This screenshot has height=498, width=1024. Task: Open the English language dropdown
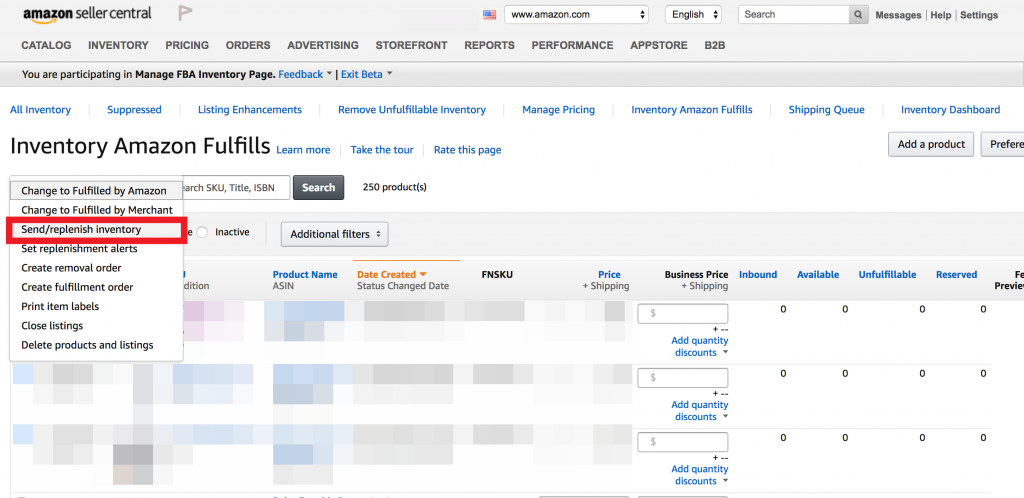pos(693,14)
